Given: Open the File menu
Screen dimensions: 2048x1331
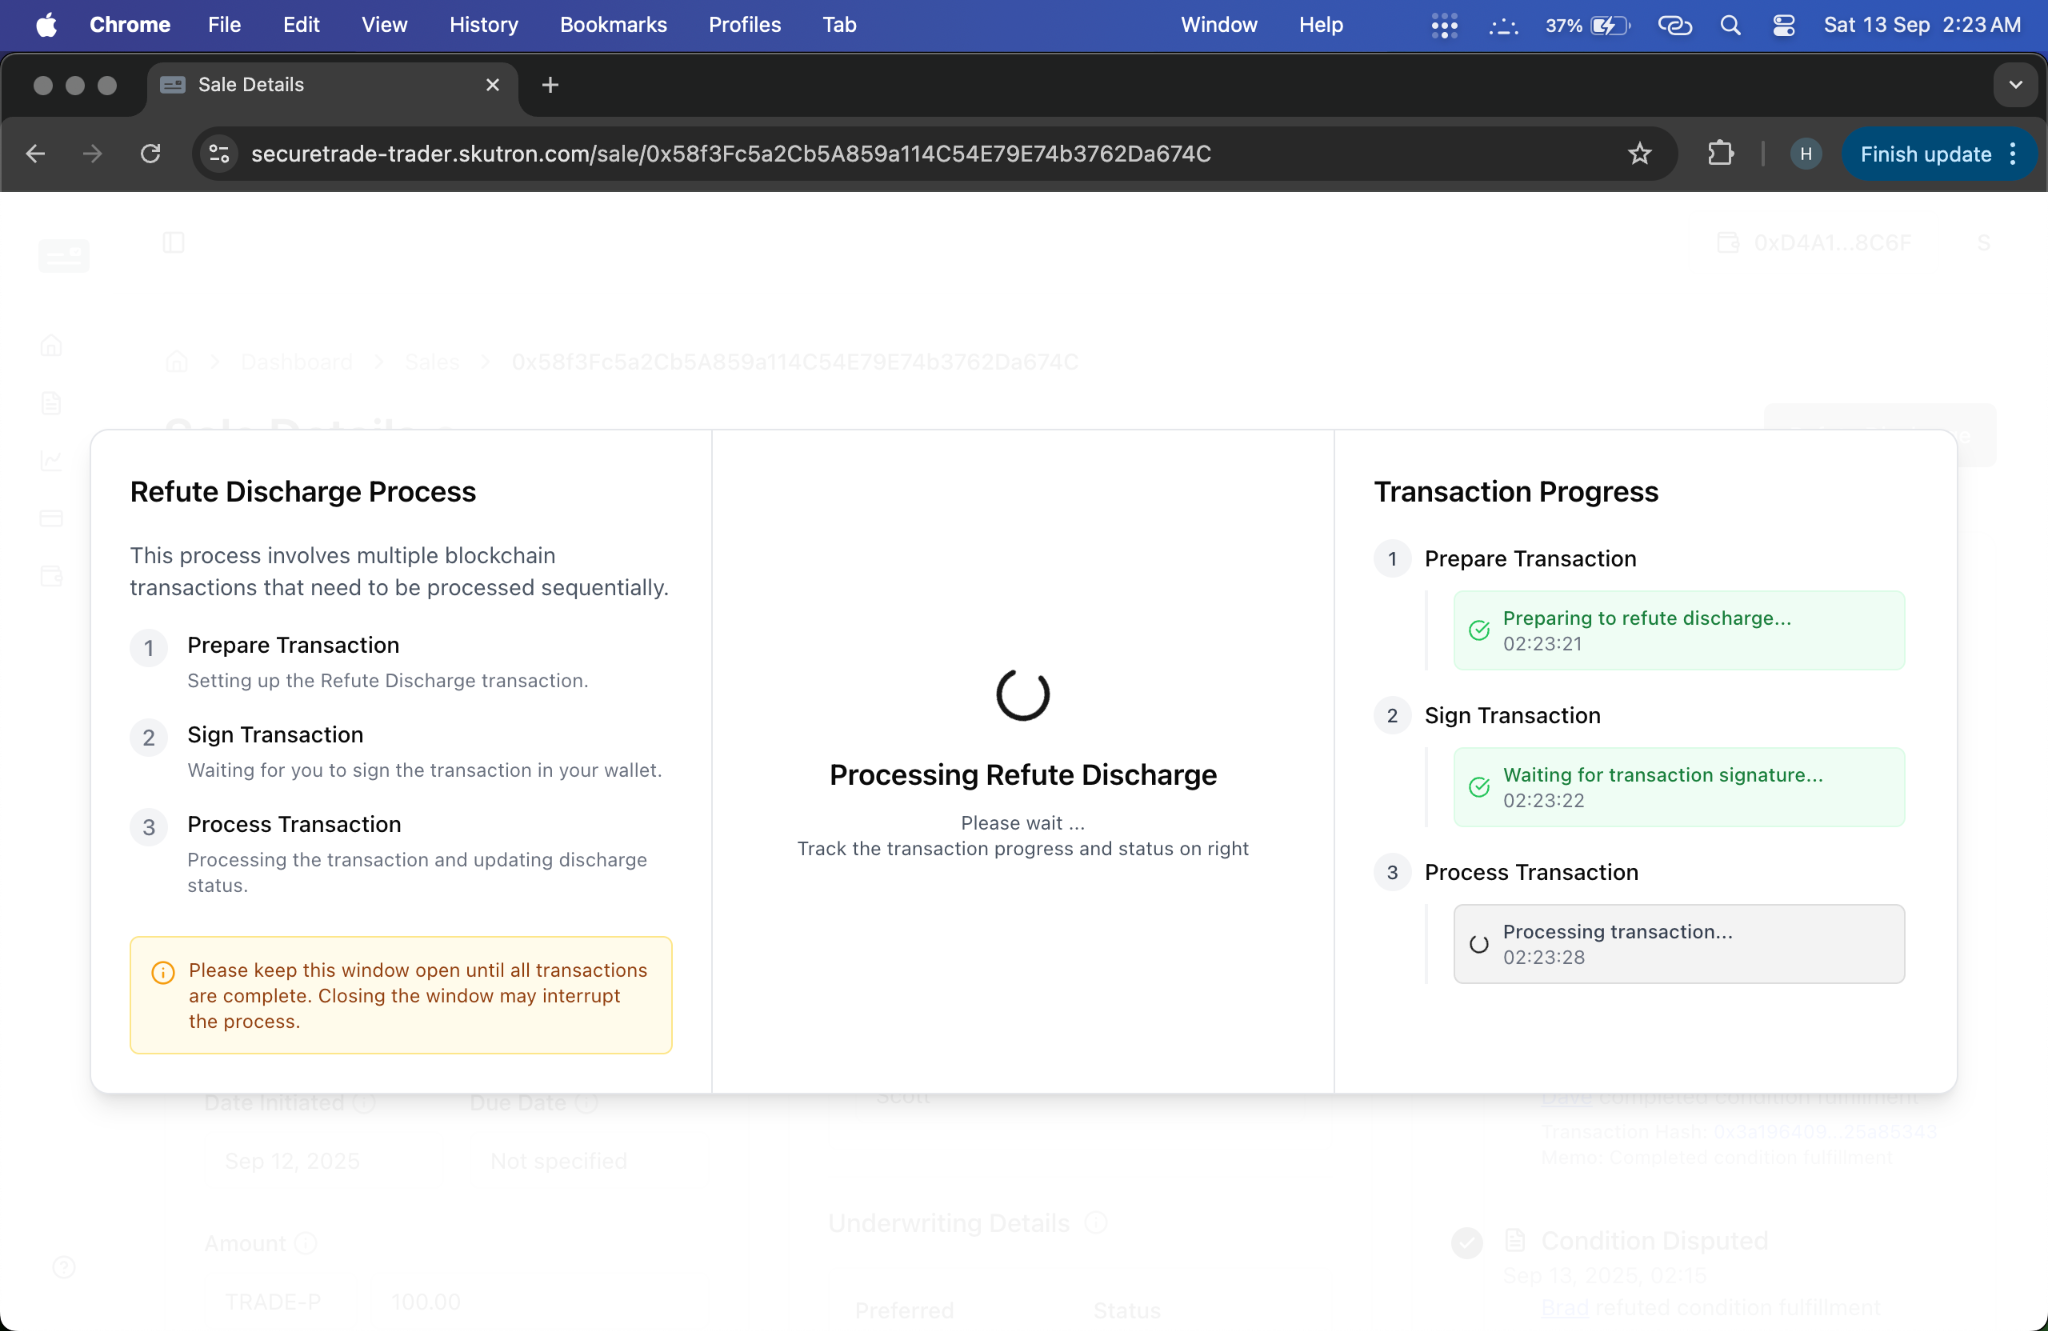Looking at the screenshot, I should click(224, 25).
